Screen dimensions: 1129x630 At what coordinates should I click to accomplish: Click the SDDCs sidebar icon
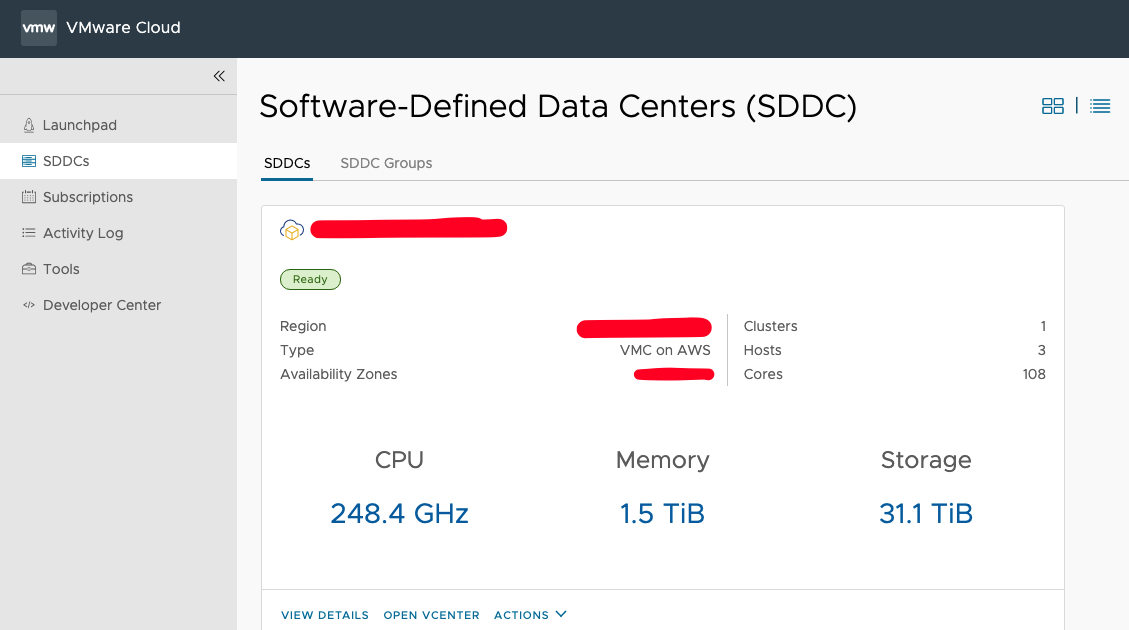(29, 161)
